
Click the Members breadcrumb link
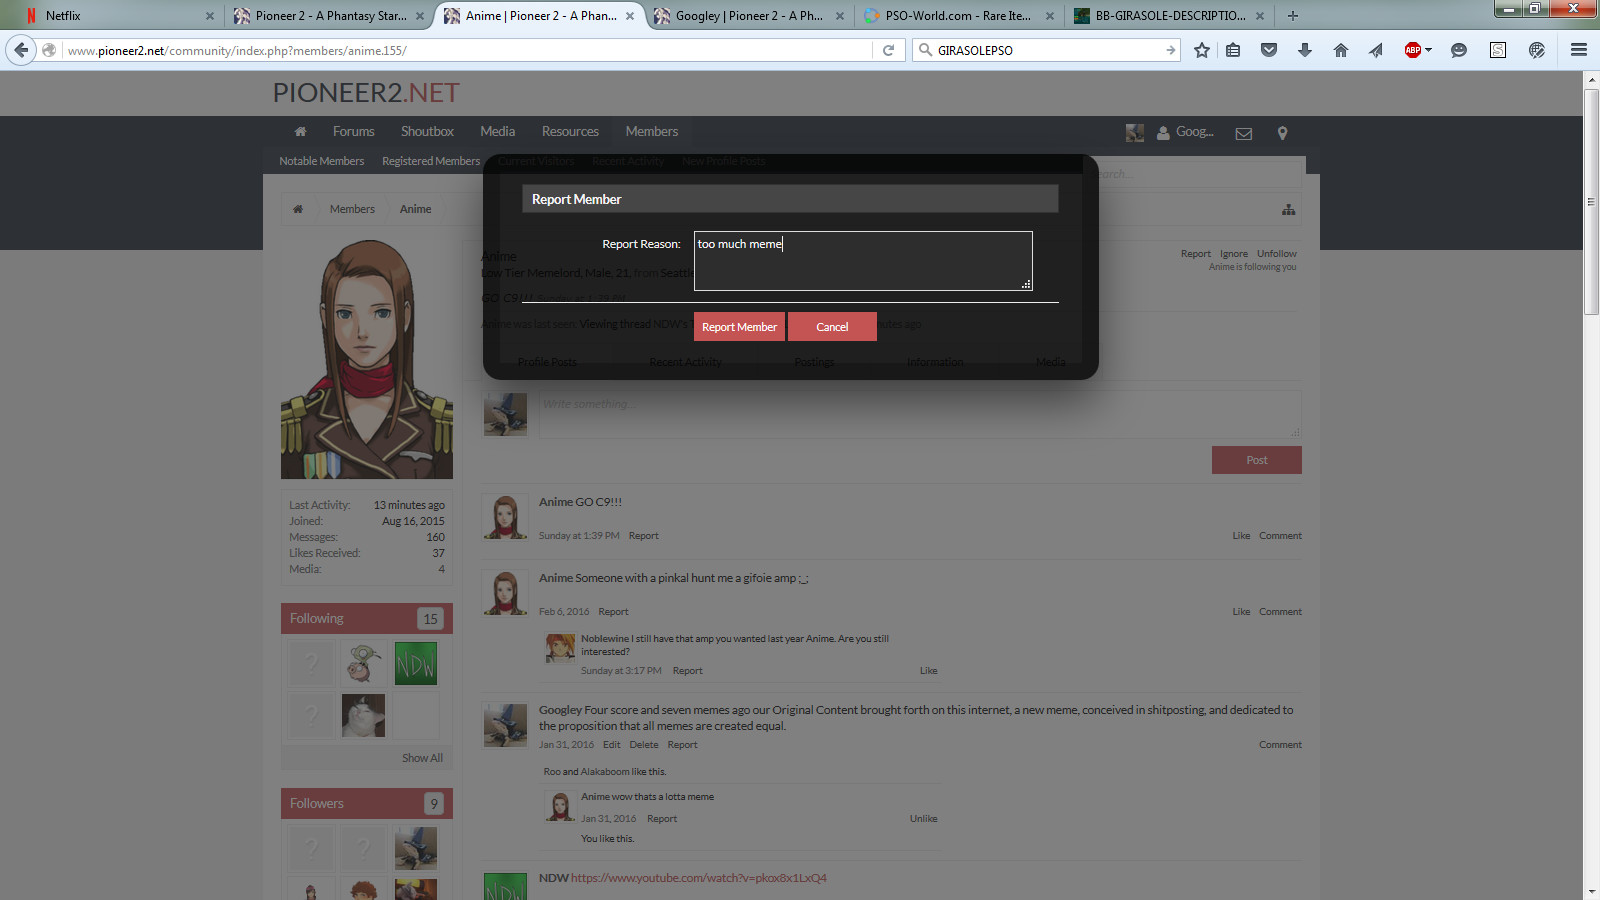[352, 209]
